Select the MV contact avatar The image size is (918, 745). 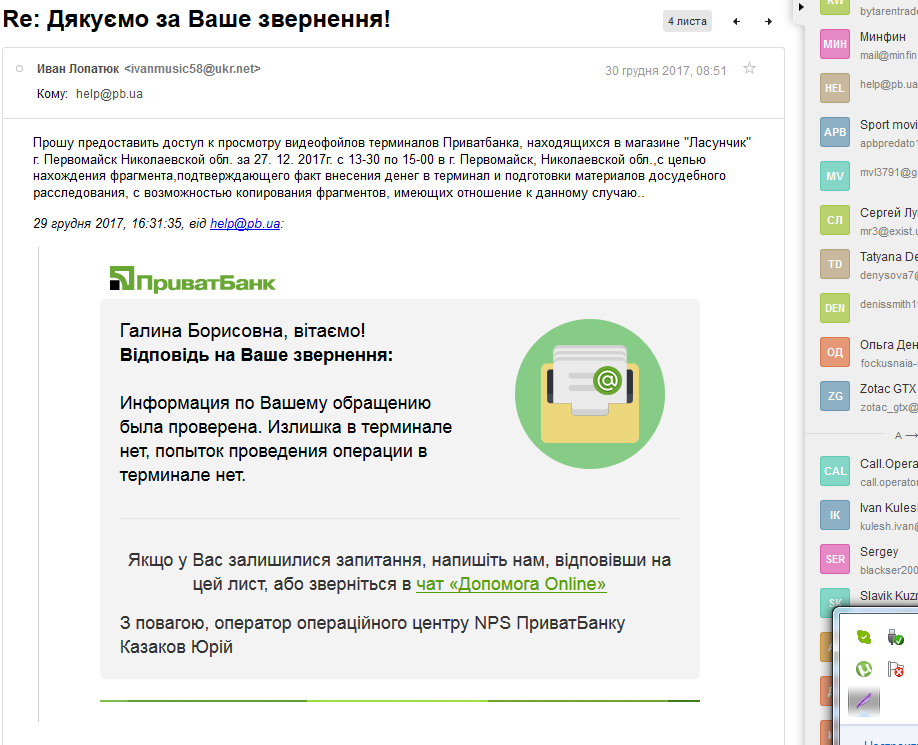point(835,177)
